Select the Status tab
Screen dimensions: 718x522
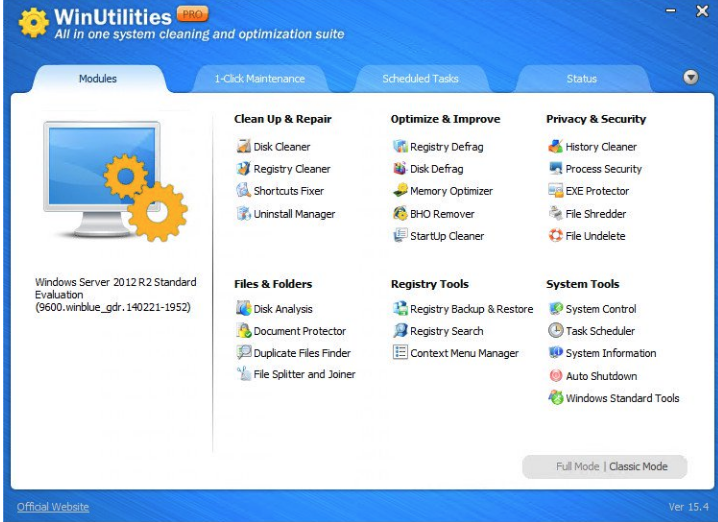coord(582,78)
